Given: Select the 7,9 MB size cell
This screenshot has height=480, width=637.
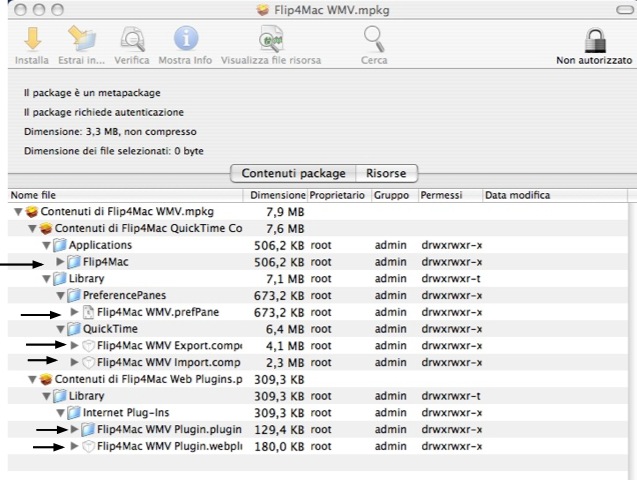Looking at the screenshot, I should pyautogui.click(x=285, y=212).
